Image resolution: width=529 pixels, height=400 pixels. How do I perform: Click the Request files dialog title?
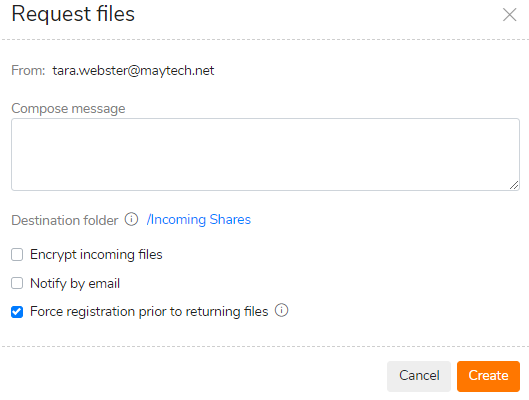pyautogui.click(x=73, y=15)
